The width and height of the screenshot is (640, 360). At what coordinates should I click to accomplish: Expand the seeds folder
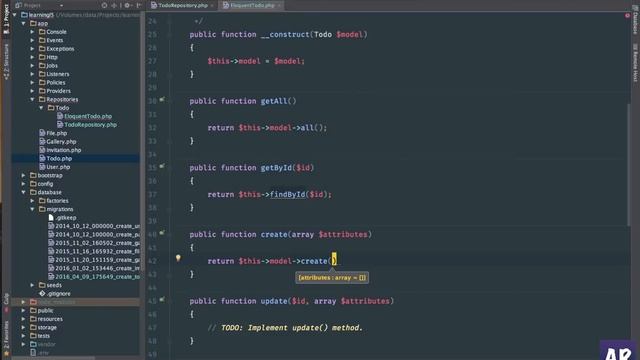tap(32, 285)
